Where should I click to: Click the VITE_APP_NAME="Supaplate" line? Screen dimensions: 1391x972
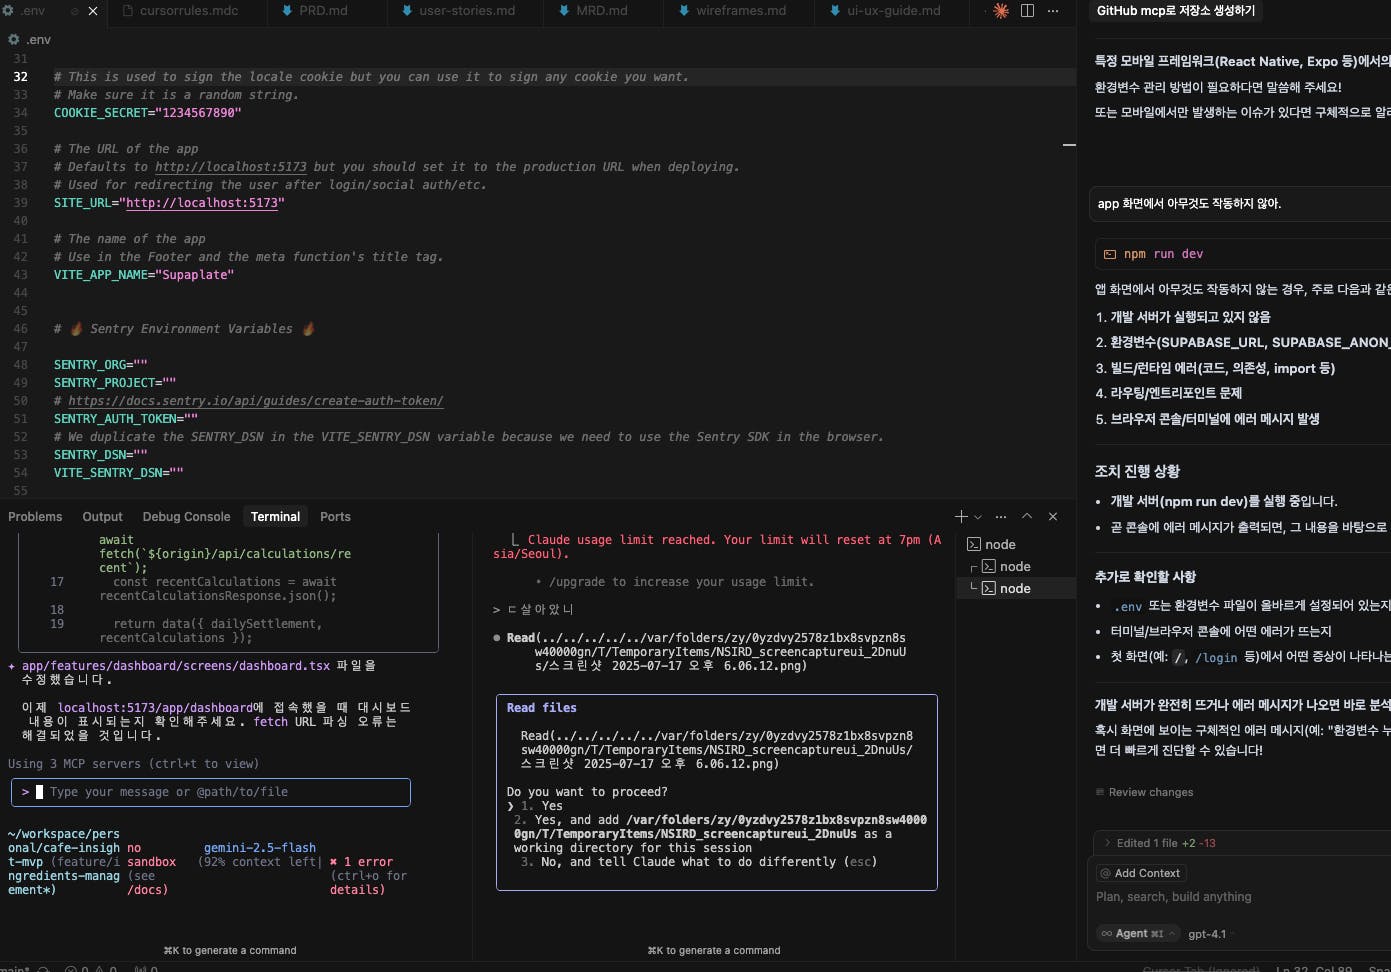point(143,275)
